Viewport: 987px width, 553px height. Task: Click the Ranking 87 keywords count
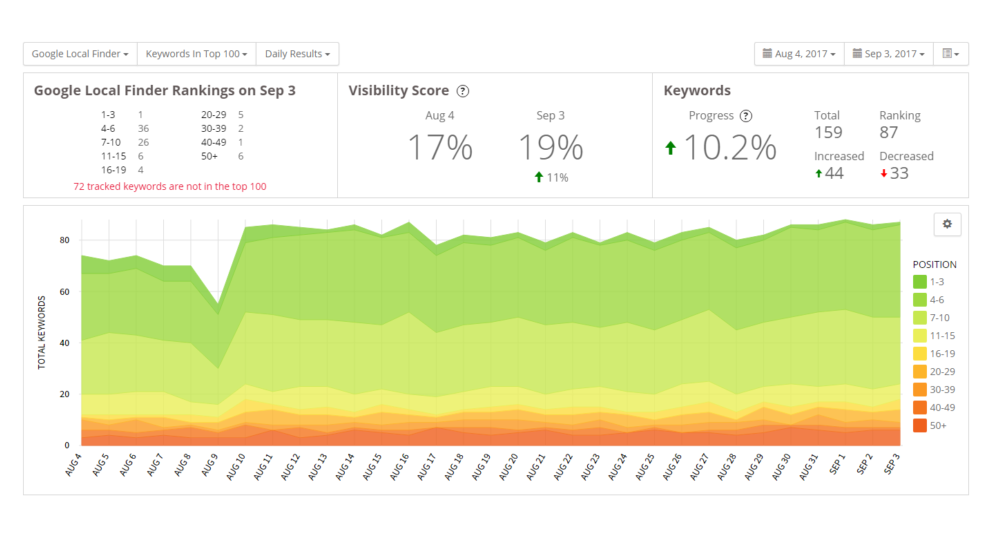point(888,132)
